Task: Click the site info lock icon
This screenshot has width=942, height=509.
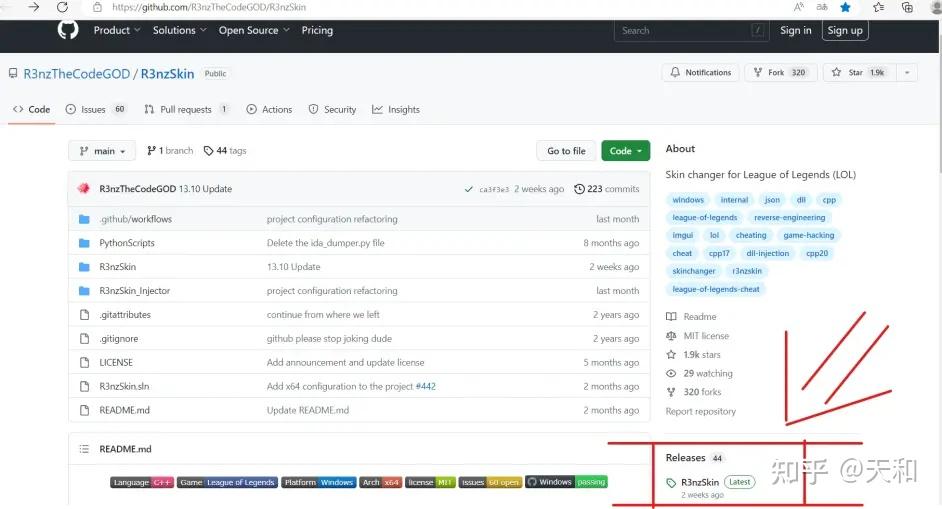Action: [97, 7]
